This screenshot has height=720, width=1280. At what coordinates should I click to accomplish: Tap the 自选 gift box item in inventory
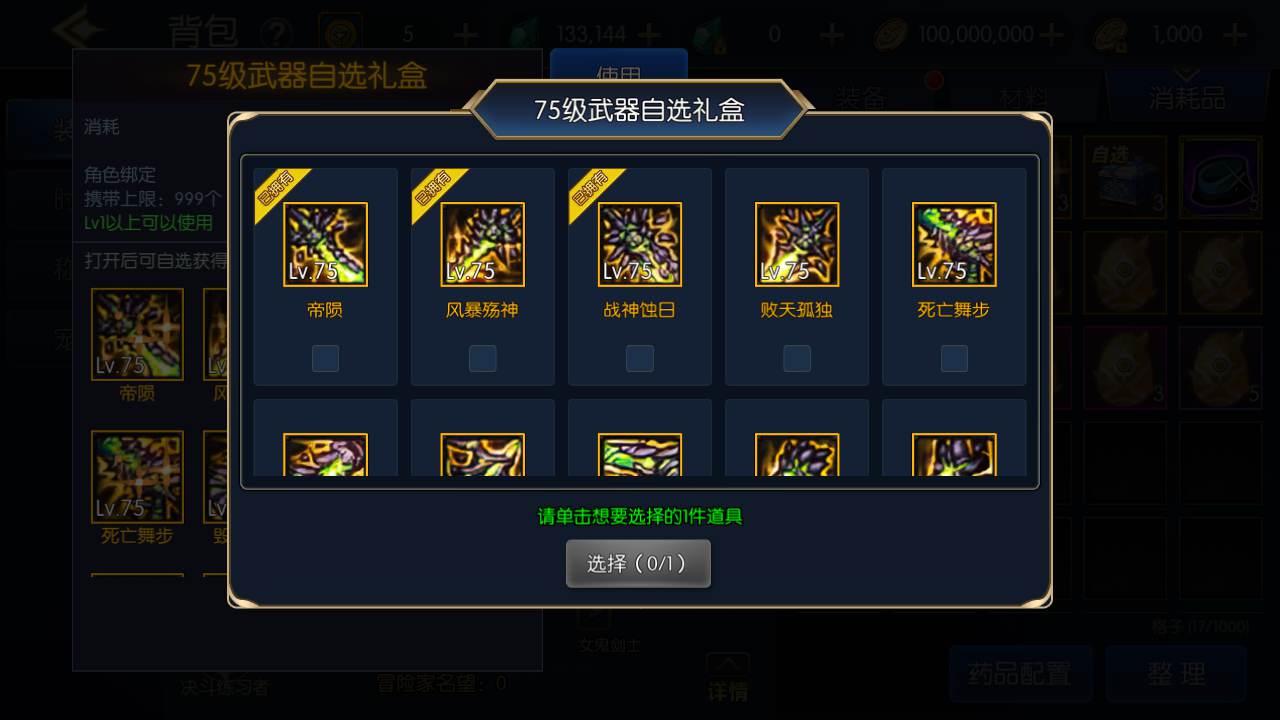point(1125,177)
